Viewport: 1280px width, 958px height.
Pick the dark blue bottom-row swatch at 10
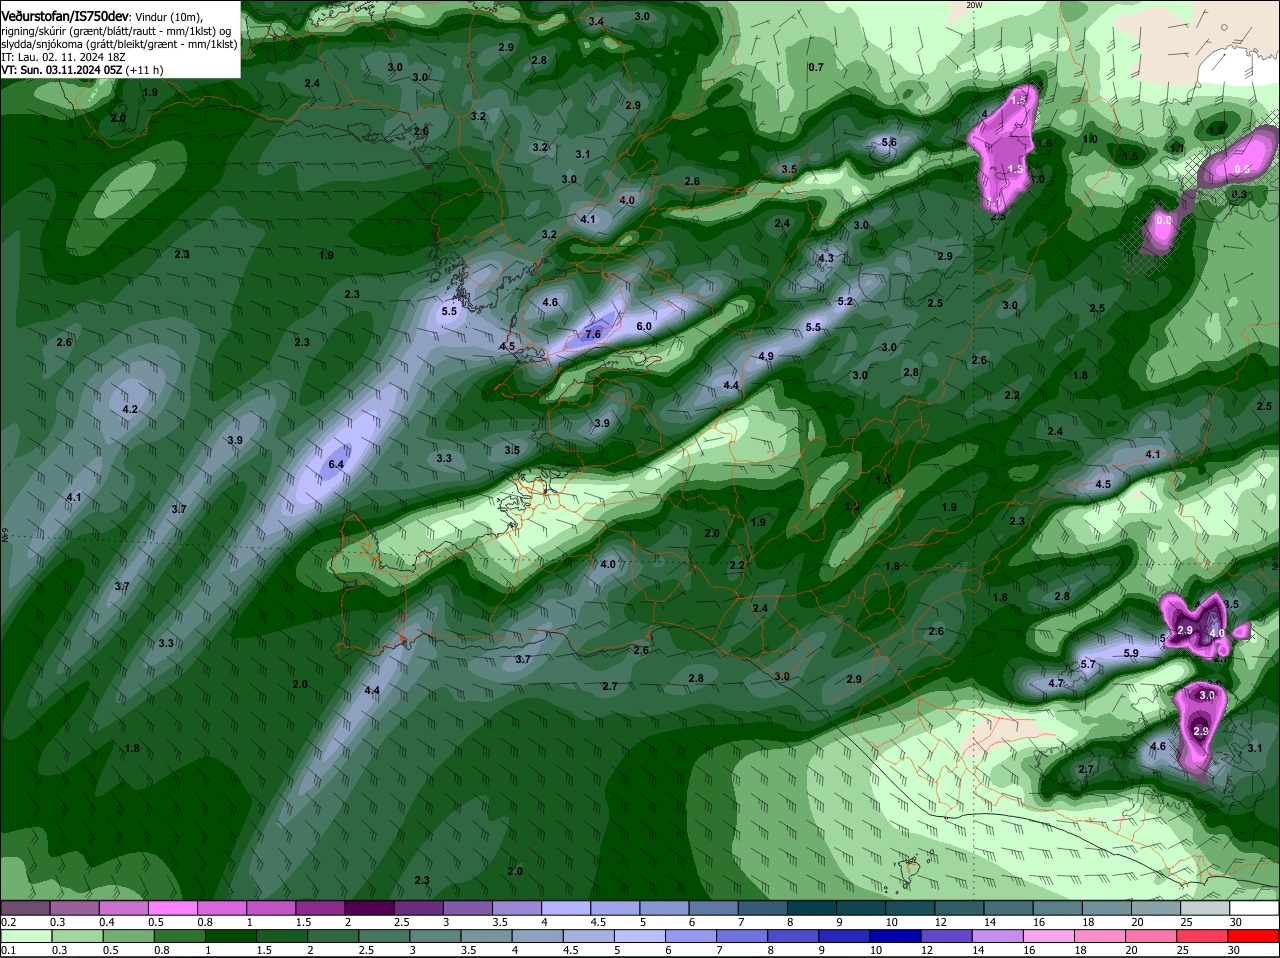tap(896, 936)
